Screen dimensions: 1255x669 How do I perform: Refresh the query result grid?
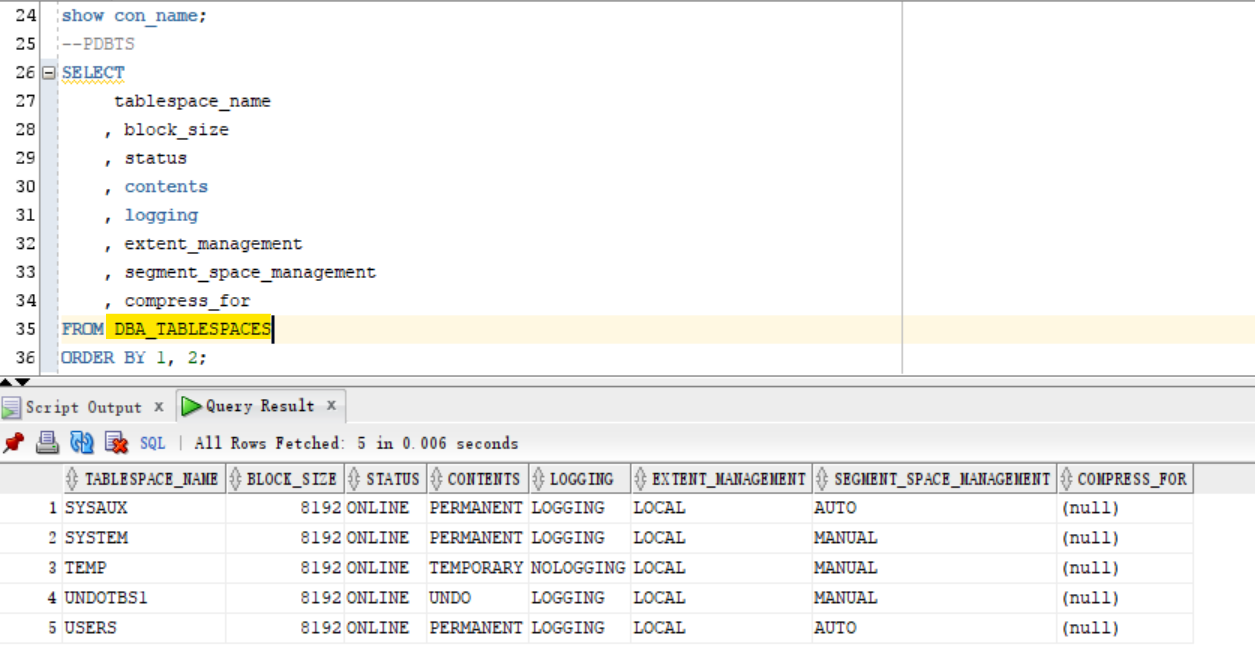click(82, 442)
